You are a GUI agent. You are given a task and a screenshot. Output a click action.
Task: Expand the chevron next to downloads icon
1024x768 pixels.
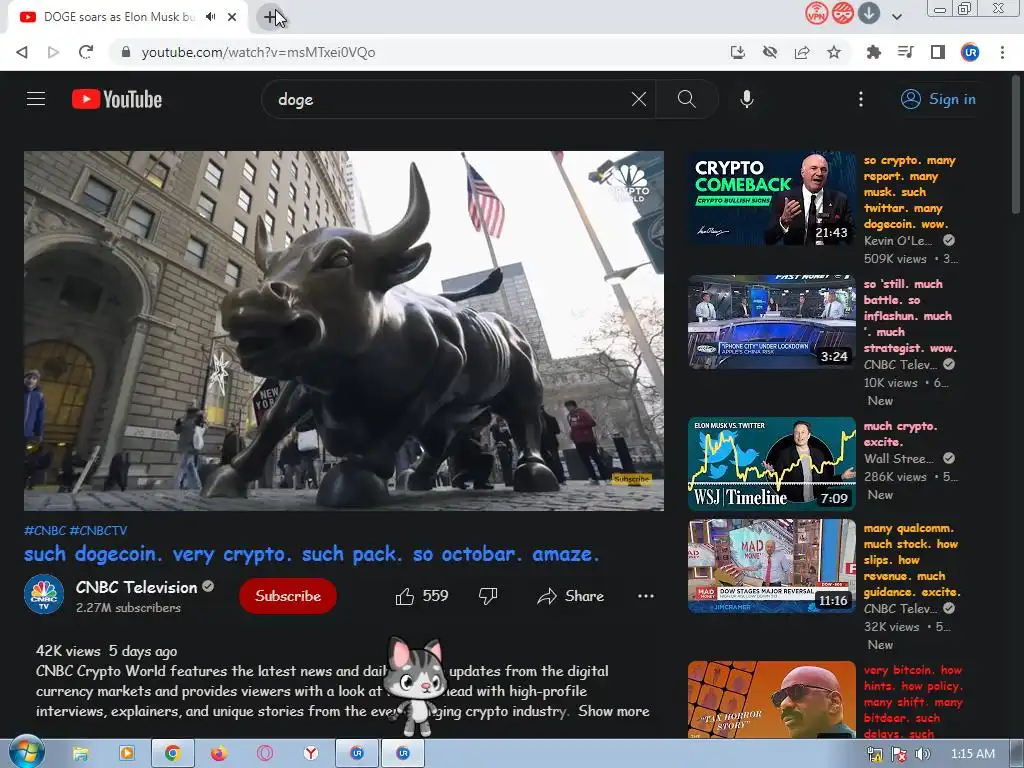tap(897, 16)
